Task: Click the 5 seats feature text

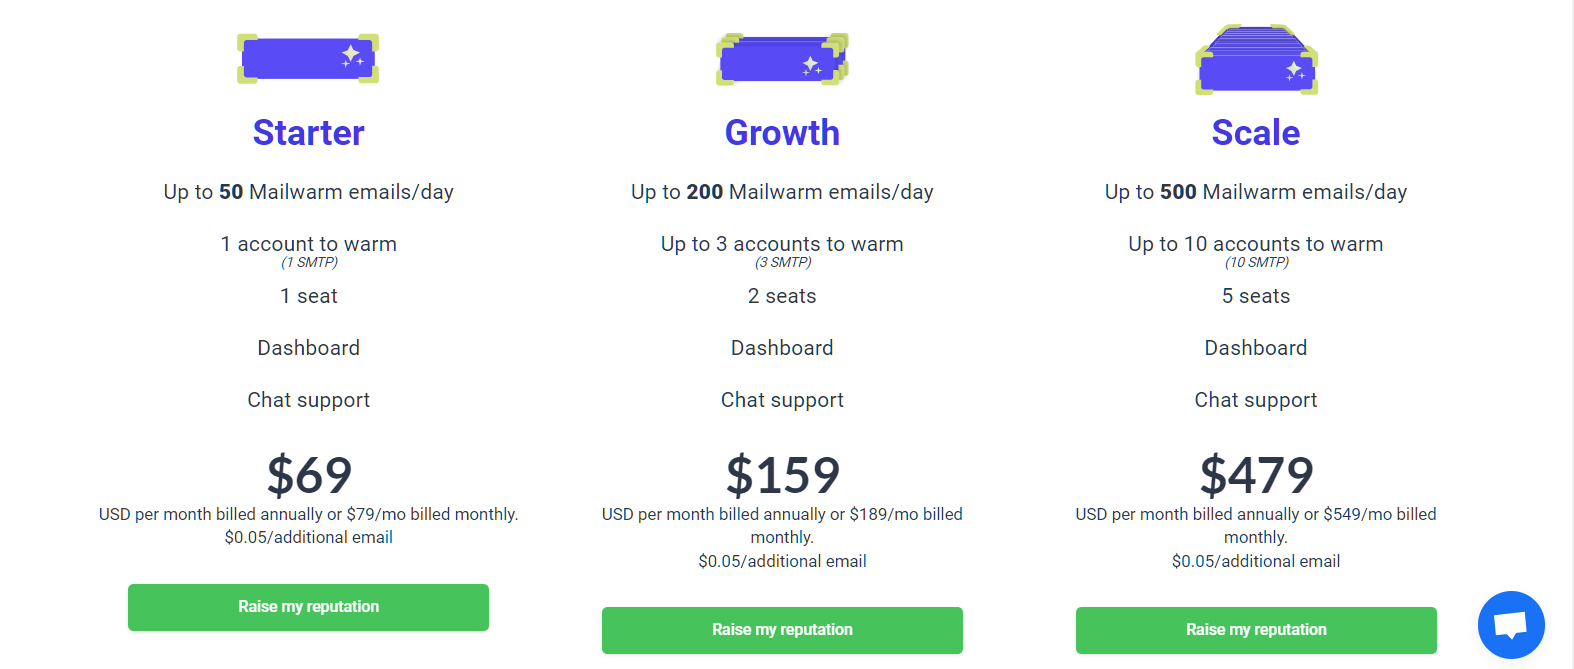Action: click(x=1256, y=296)
